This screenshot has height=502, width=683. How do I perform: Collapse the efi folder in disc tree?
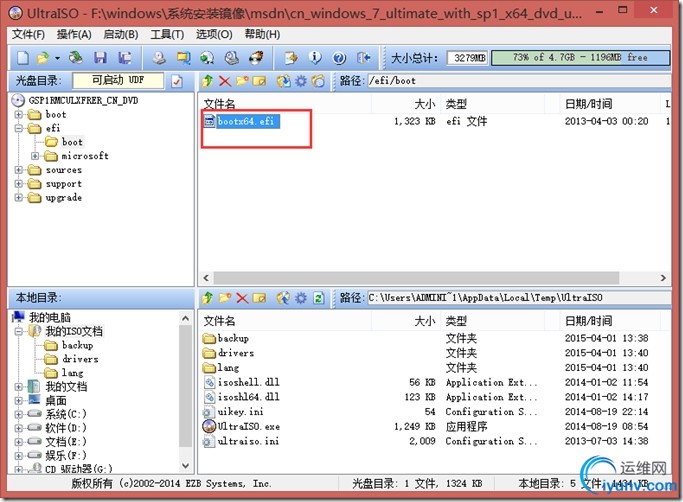(x=19, y=128)
